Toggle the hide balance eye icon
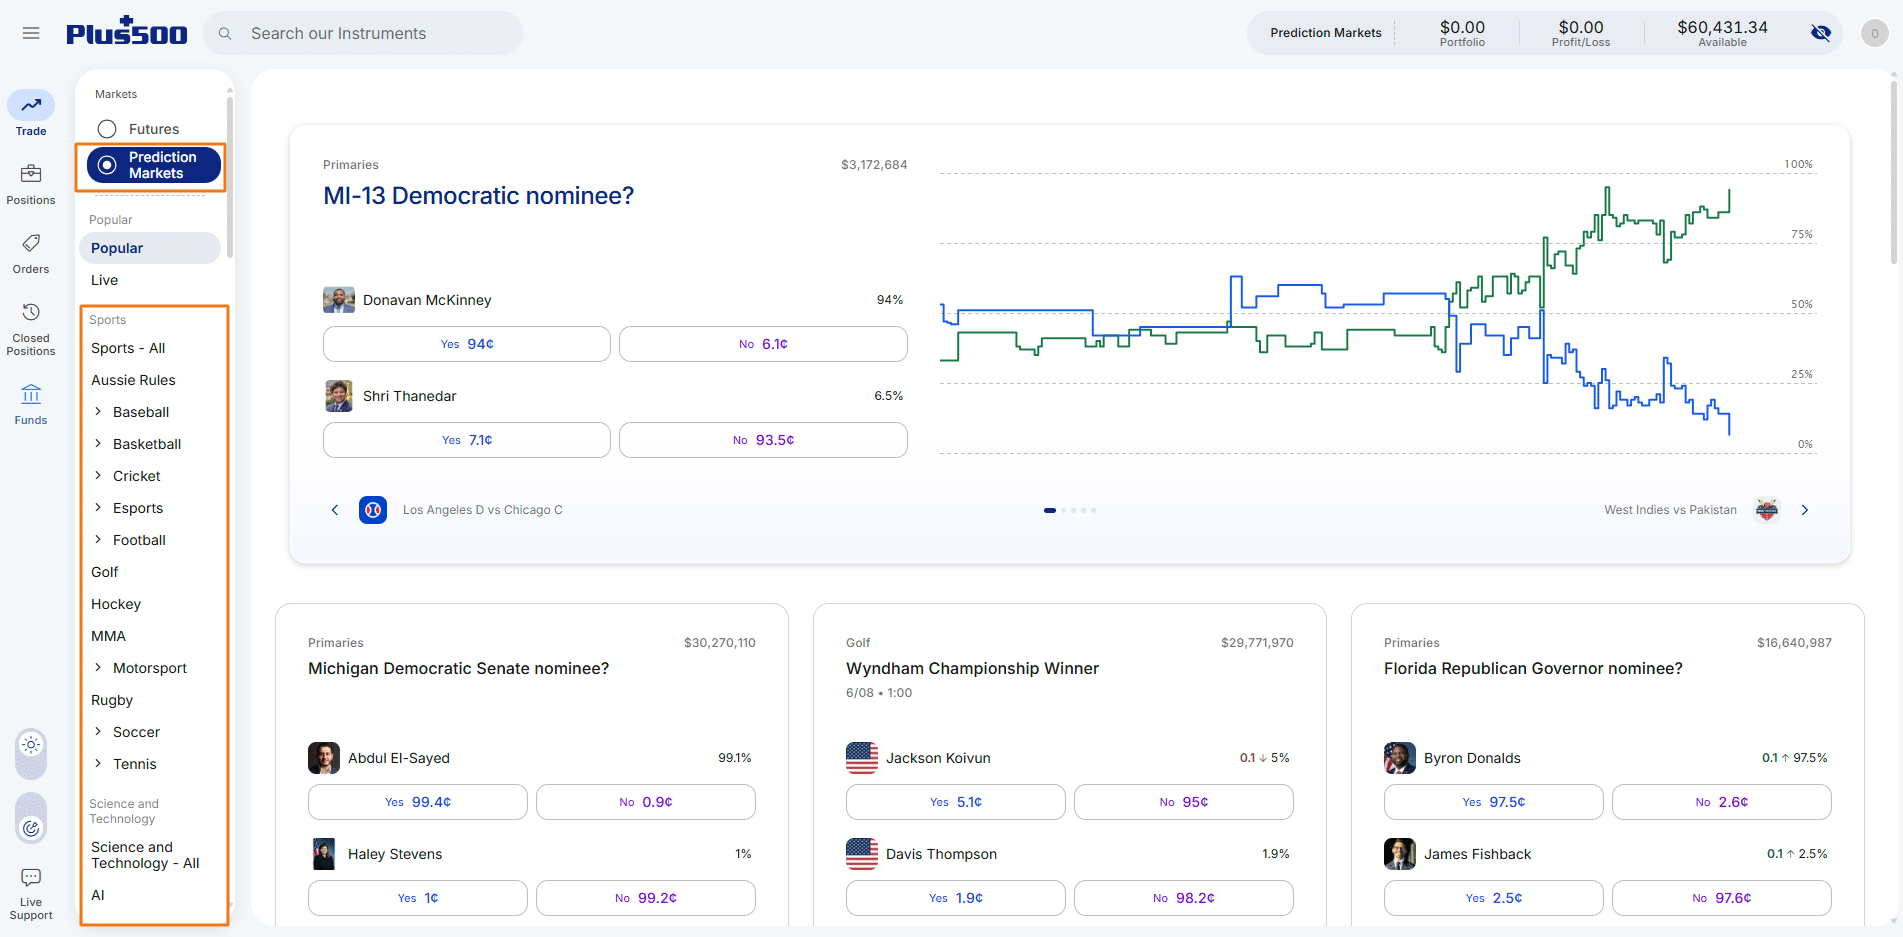 click(x=1821, y=33)
